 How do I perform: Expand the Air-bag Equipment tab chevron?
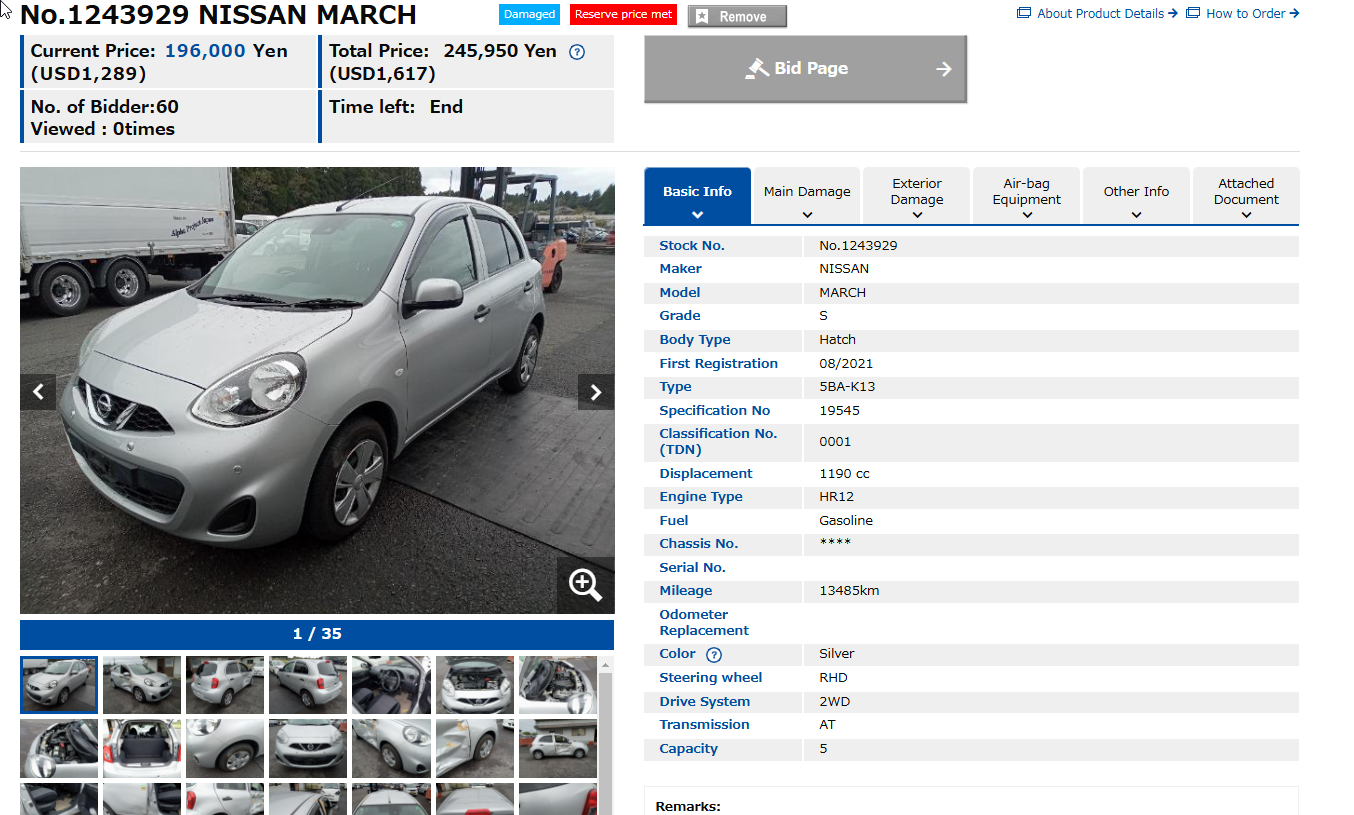[1027, 214]
